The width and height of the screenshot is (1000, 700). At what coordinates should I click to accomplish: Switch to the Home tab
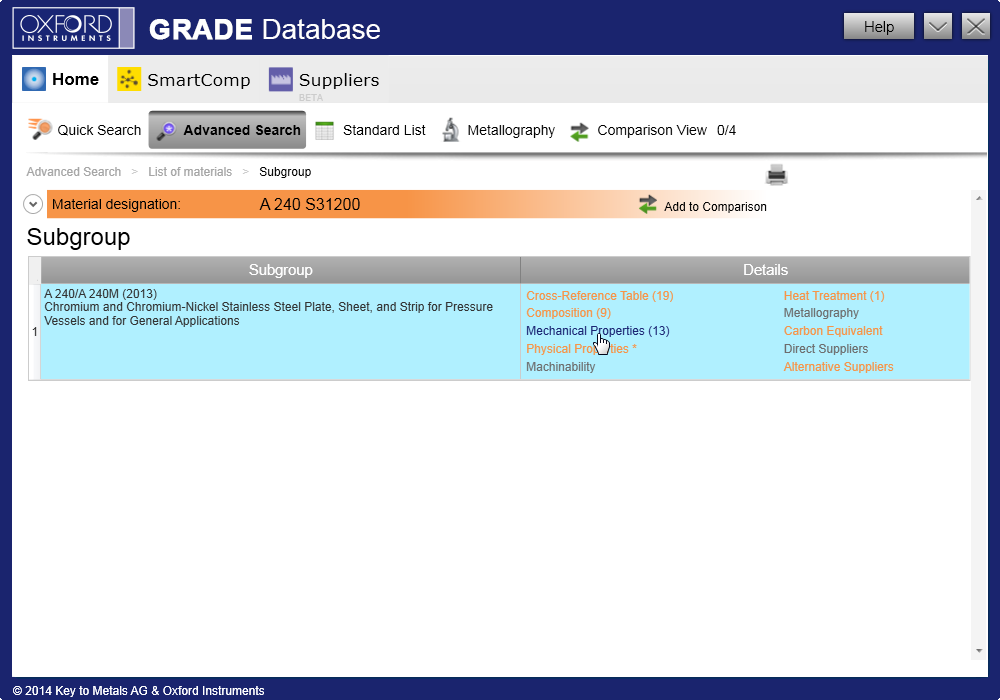(x=61, y=79)
